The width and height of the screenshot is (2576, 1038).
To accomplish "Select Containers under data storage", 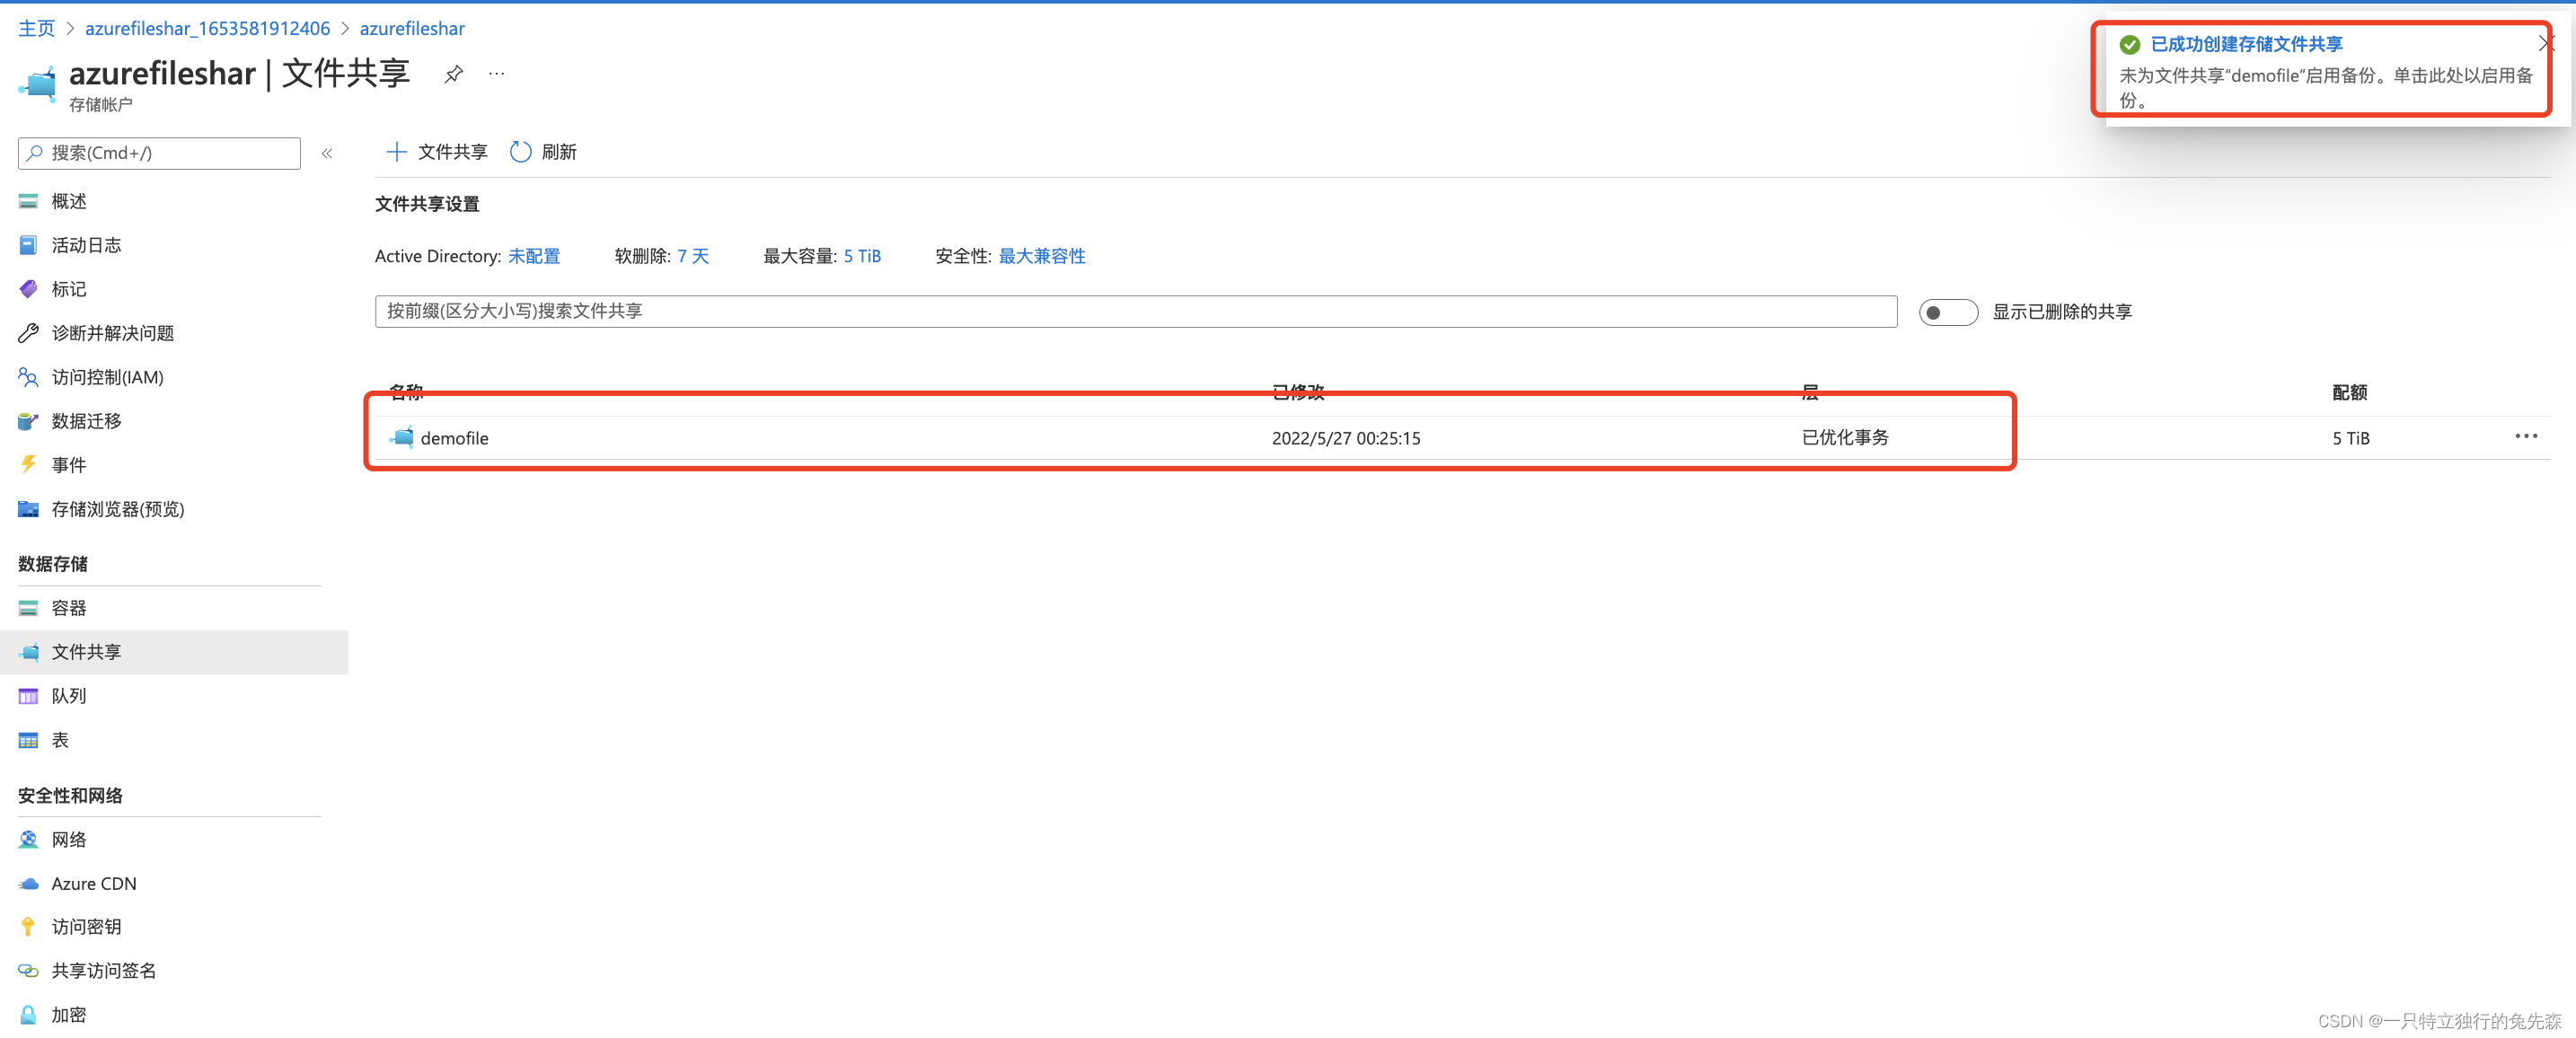I will (69, 608).
